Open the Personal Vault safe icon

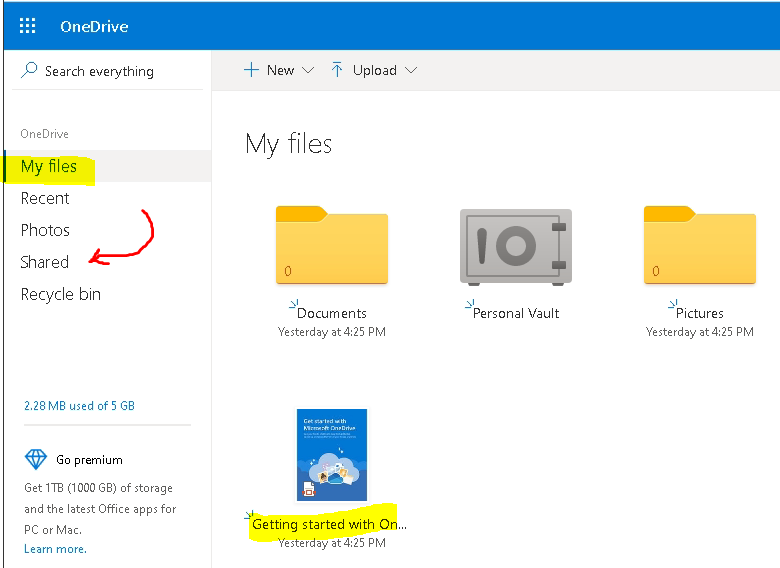click(516, 247)
